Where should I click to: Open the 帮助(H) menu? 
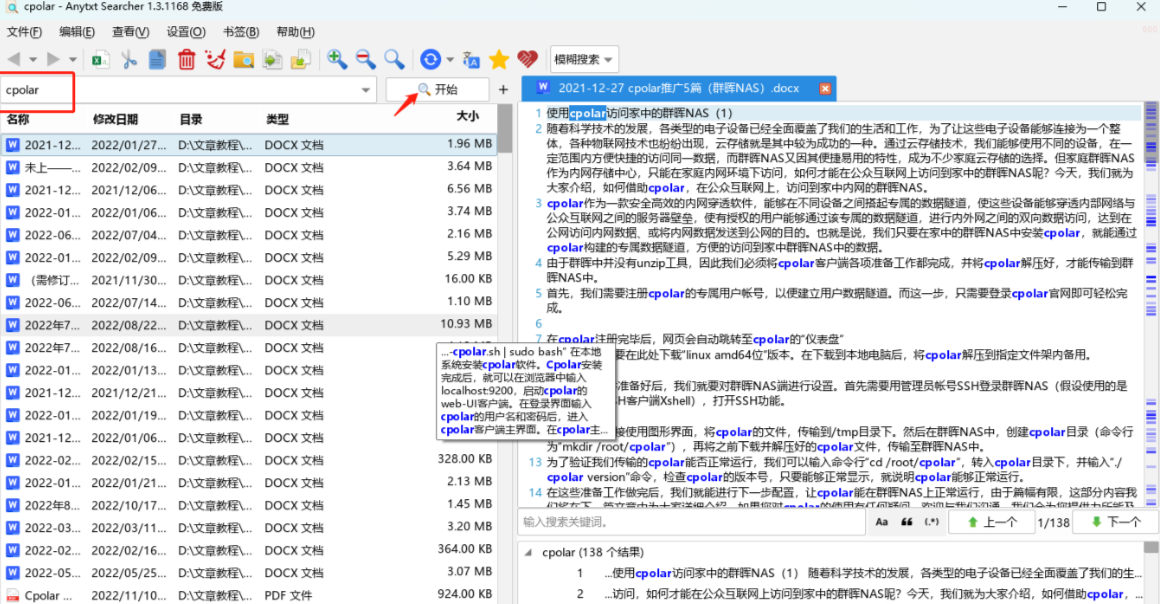295,32
